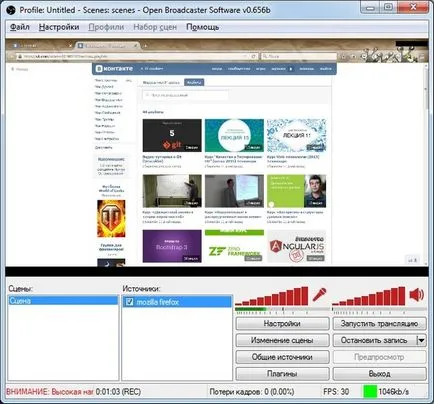The height and width of the screenshot is (404, 434).
Task: Click the green stream status indicator
Action: coord(369,391)
